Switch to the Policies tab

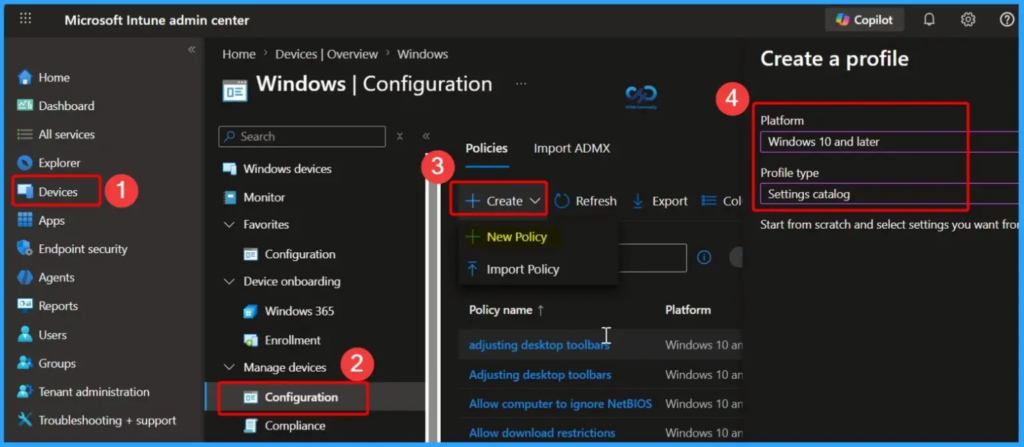pos(487,148)
